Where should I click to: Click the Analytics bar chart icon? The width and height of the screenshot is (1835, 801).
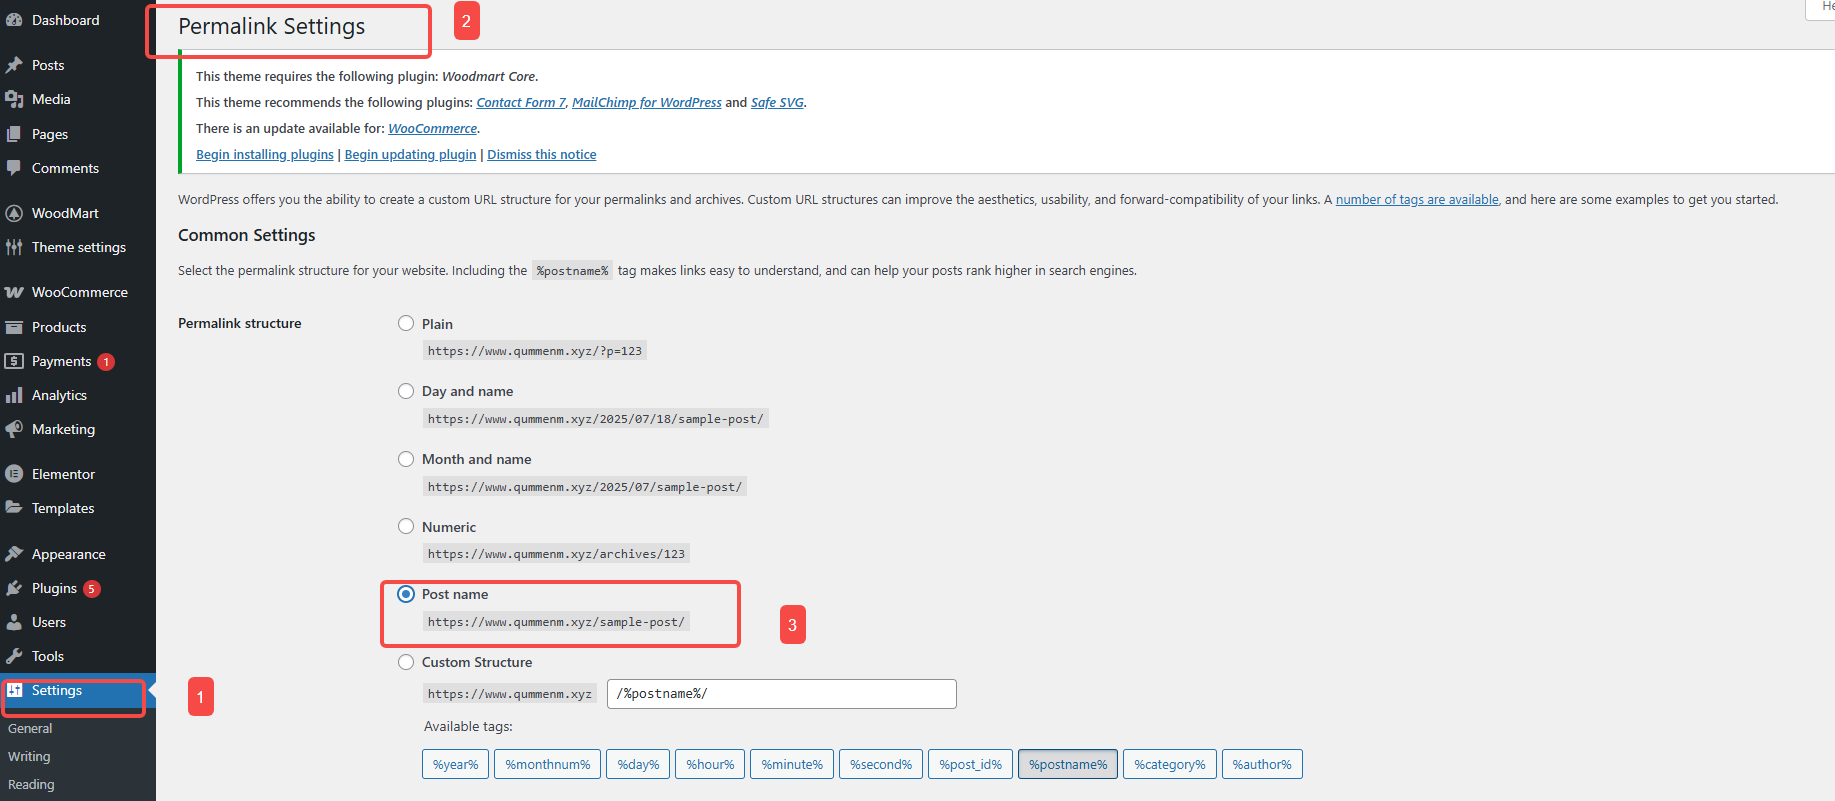click(x=14, y=395)
